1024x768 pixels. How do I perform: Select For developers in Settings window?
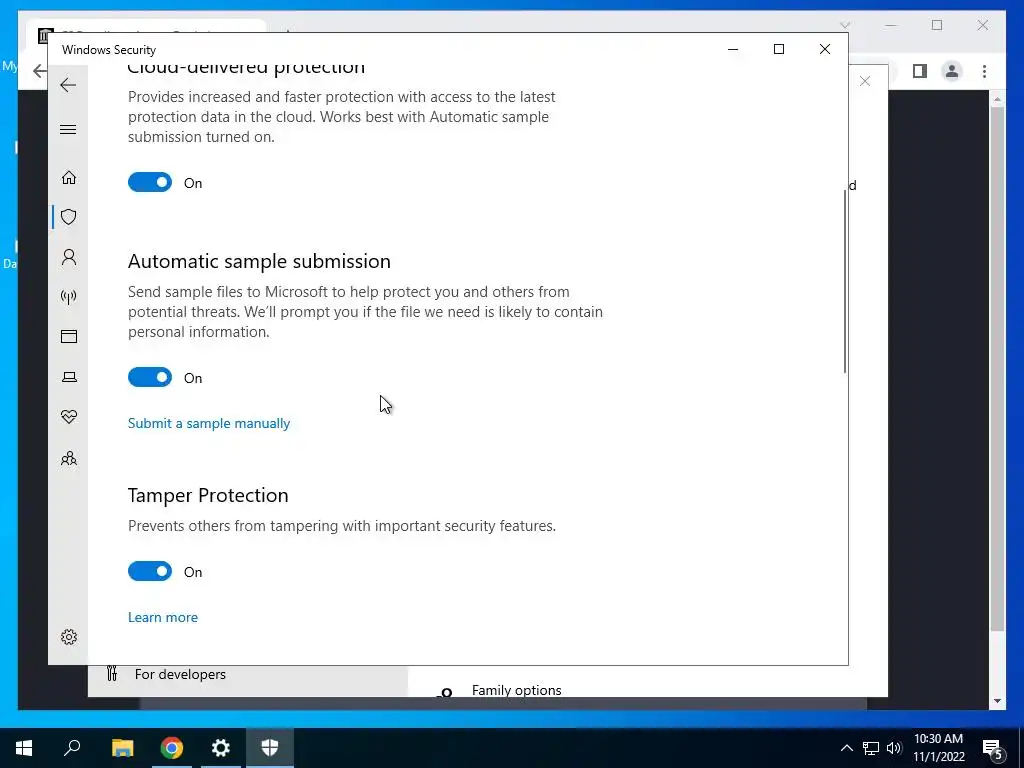180,674
